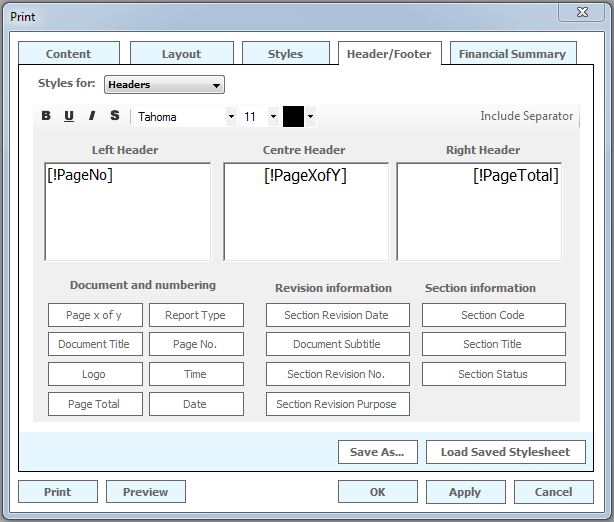Screen dimensions: 614x522
Task: Toggle underline formatting
Action: click(x=69, y=116)
